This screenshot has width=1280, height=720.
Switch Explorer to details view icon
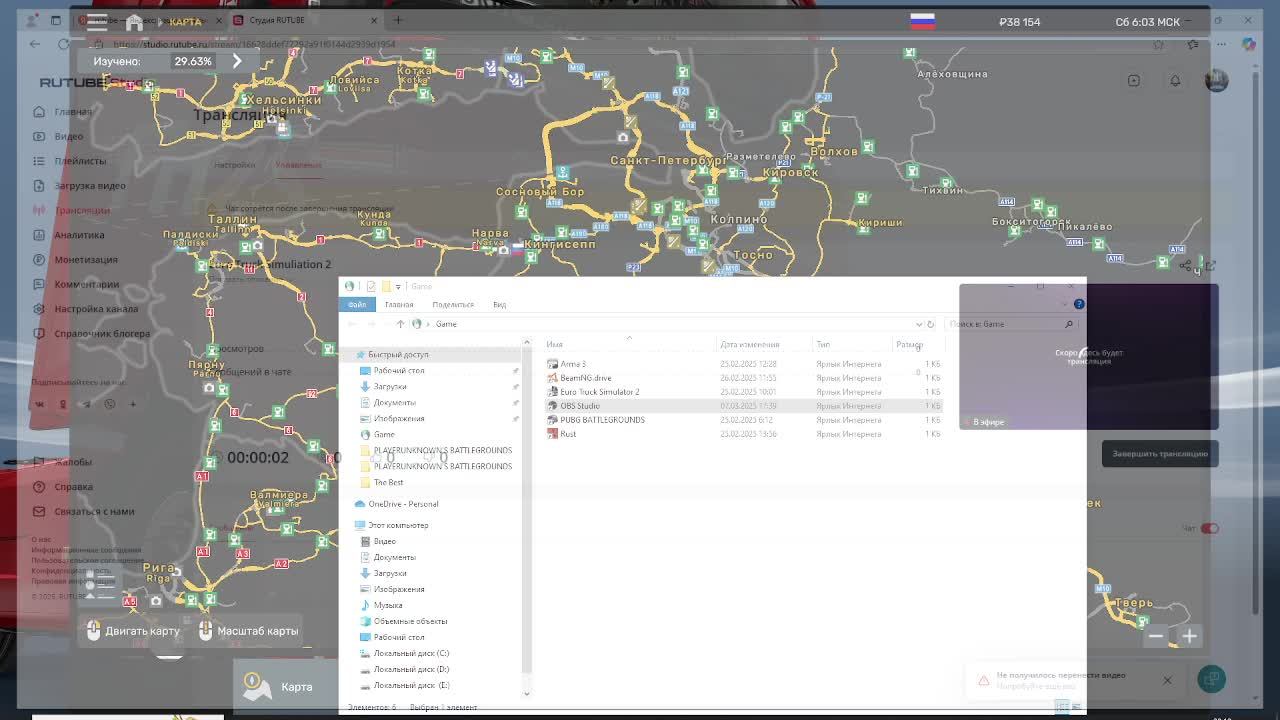coord(1063,707)
